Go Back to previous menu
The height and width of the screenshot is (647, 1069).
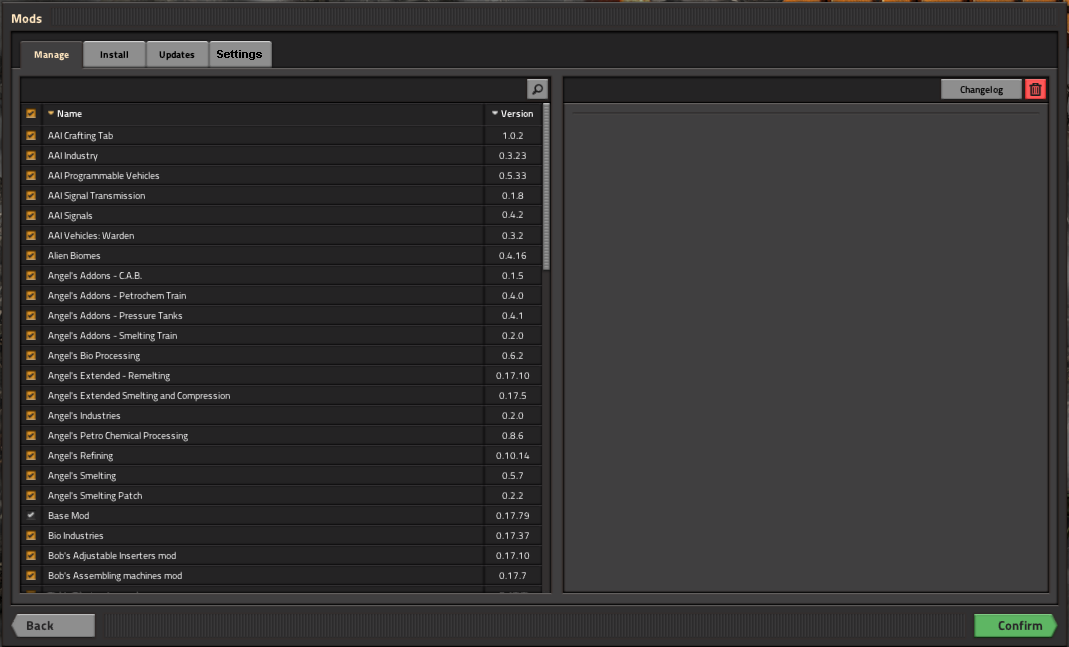53,626
